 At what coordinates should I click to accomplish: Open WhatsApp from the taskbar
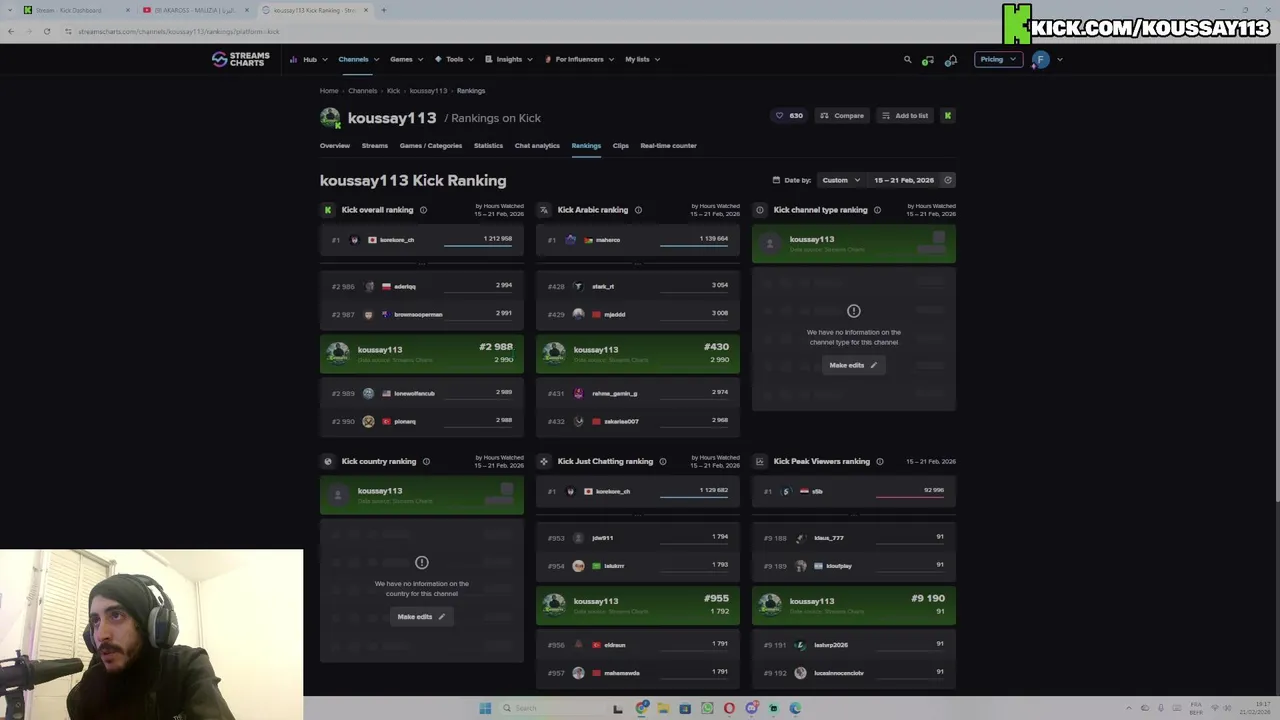[x=707, y=708]
